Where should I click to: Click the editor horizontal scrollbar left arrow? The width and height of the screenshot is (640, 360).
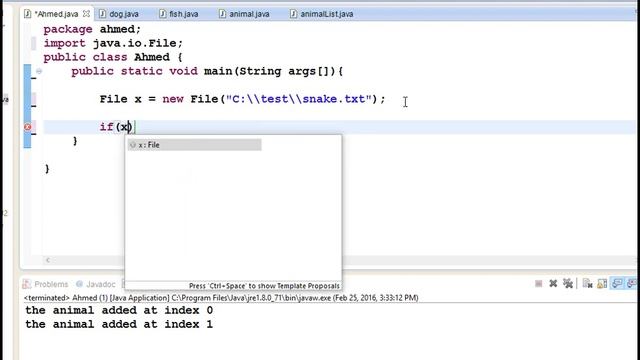coord(48,260)
